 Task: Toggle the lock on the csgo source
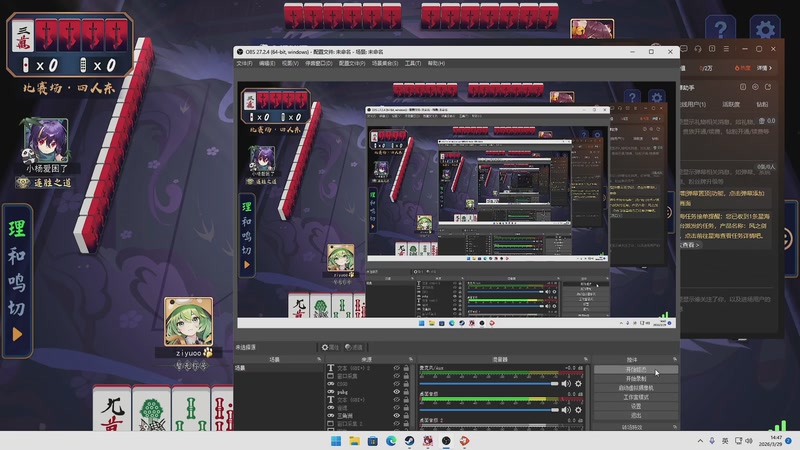407,384
